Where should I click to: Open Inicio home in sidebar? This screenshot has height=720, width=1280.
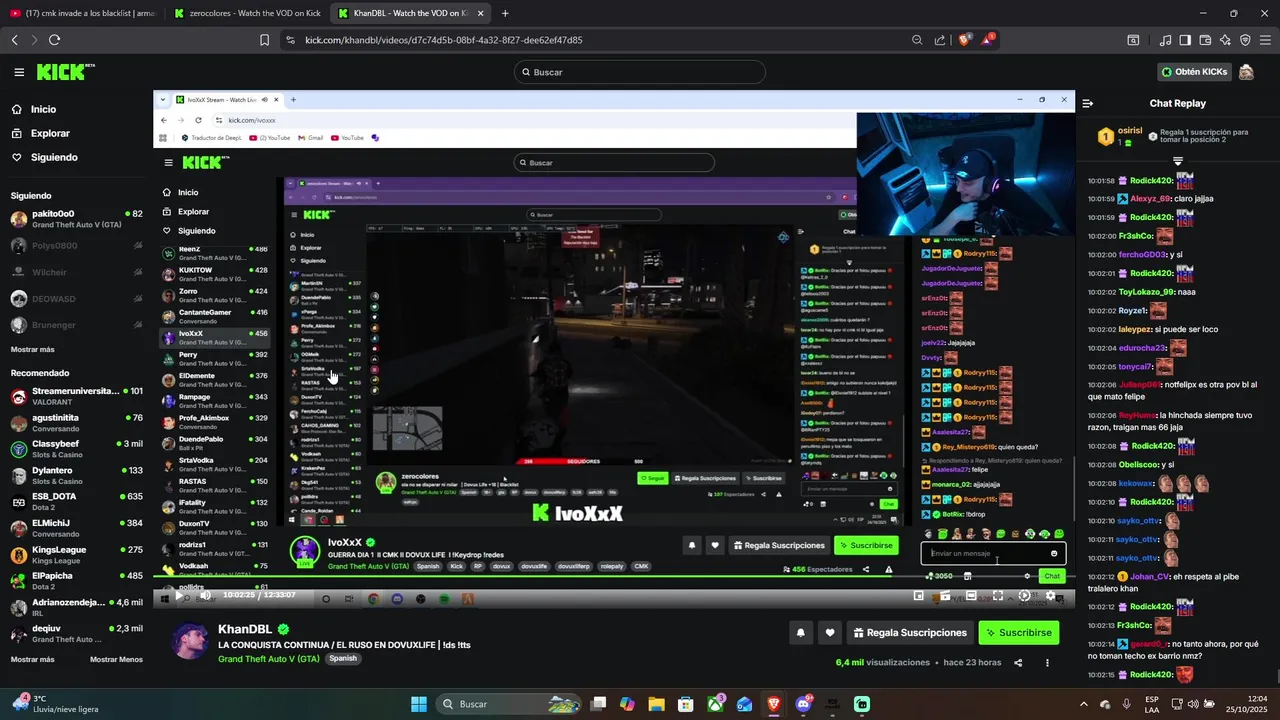coord(43,109)
